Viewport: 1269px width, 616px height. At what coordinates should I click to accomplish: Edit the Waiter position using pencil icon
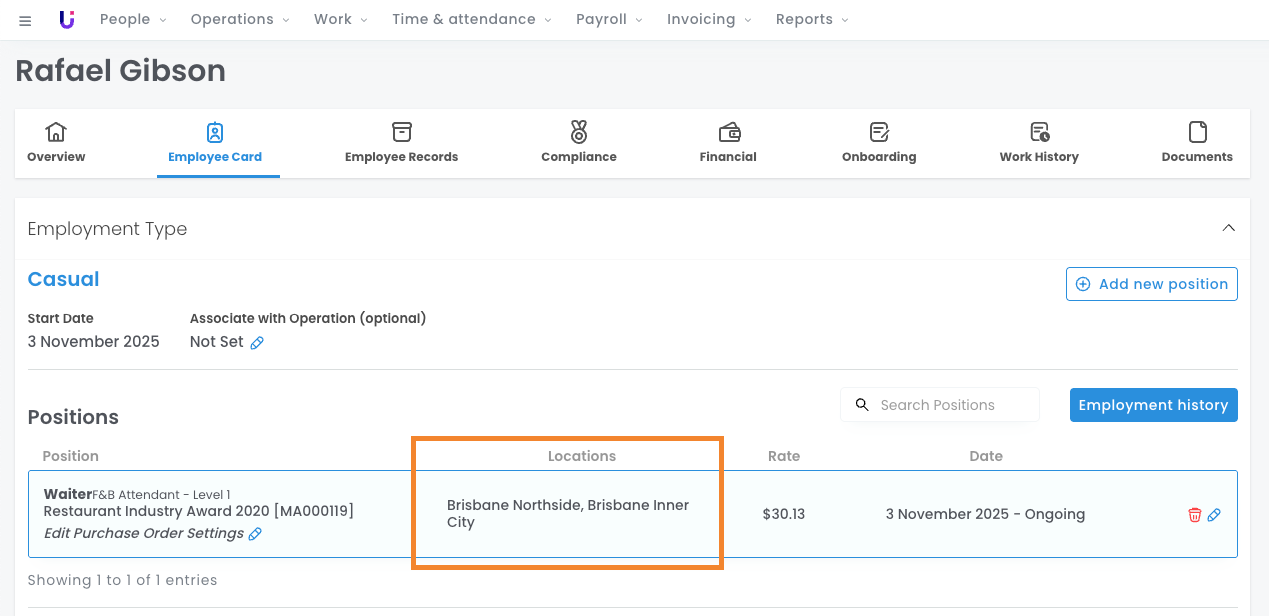tap(1214, 515)
